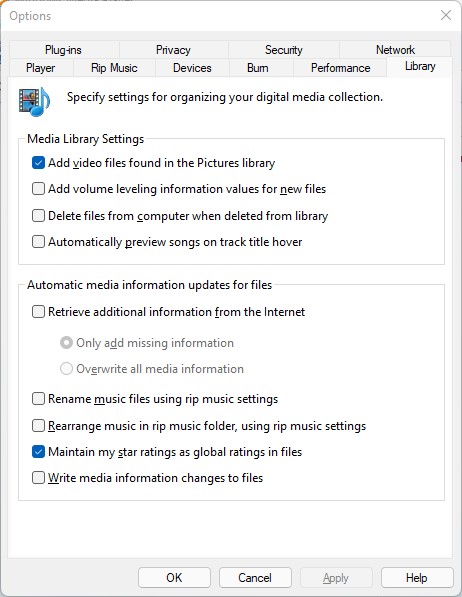Uncheck Add video files found in Pictures library
Image resolution: width=462 pixels, height=597 pixels.
pyautogui.click(x=38, y=163)
